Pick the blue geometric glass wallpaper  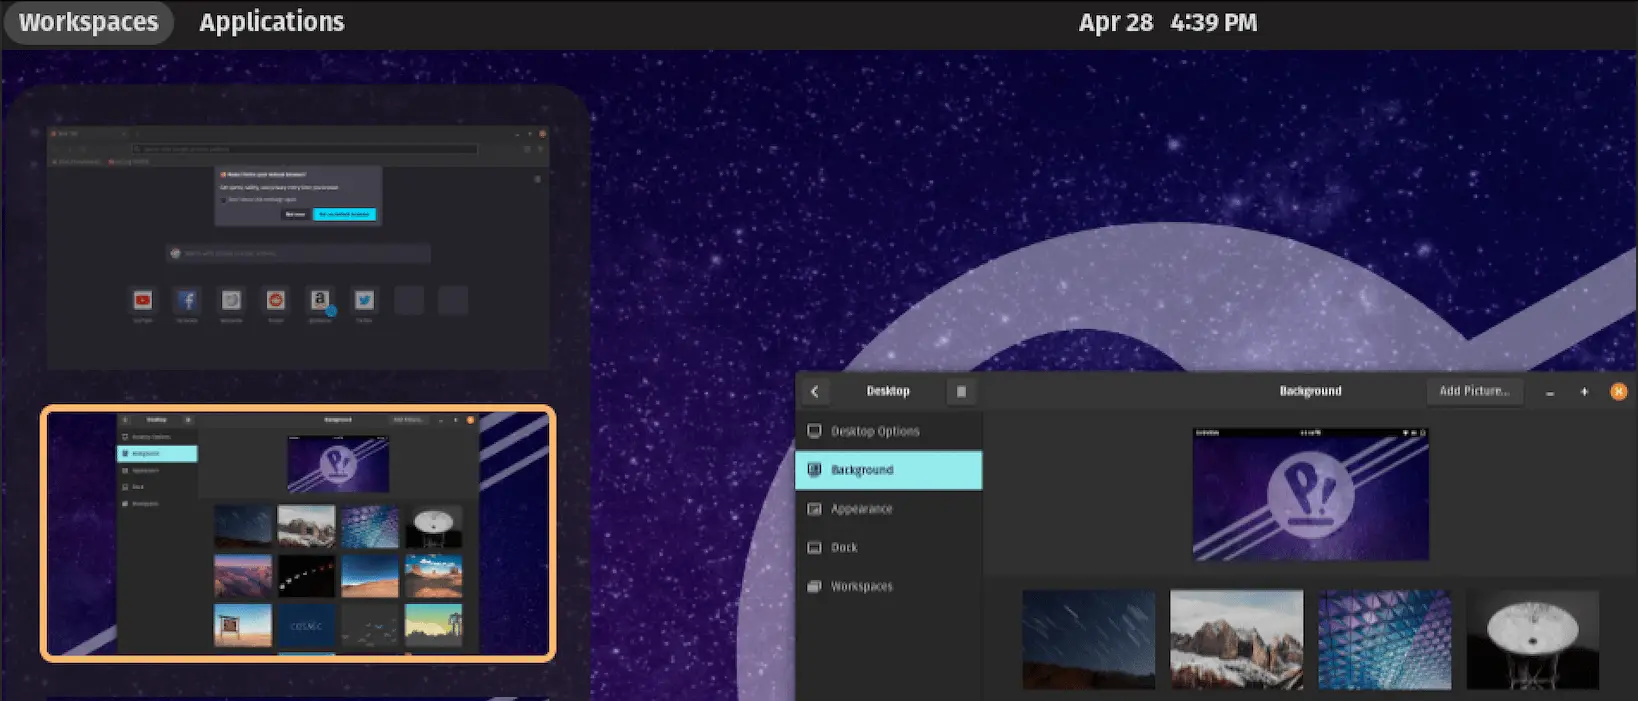(x=1384, y=639)
